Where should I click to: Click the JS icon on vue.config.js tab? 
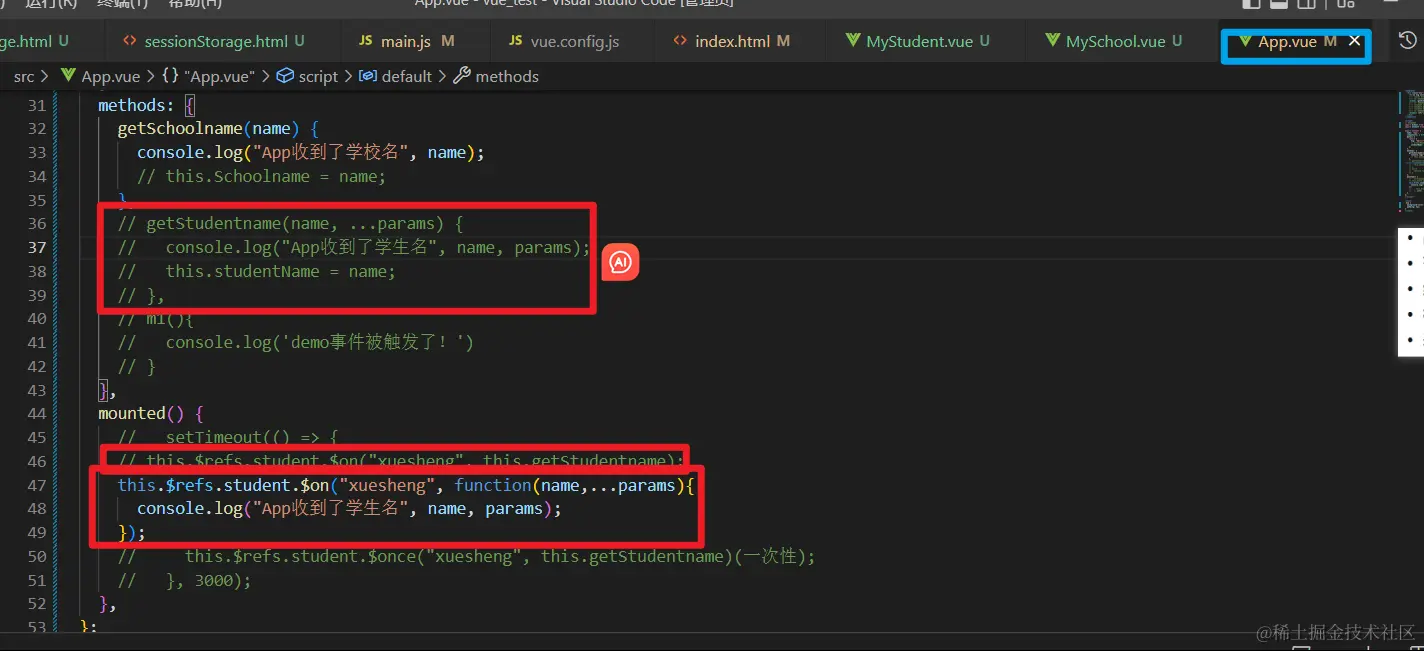point(515,41)
